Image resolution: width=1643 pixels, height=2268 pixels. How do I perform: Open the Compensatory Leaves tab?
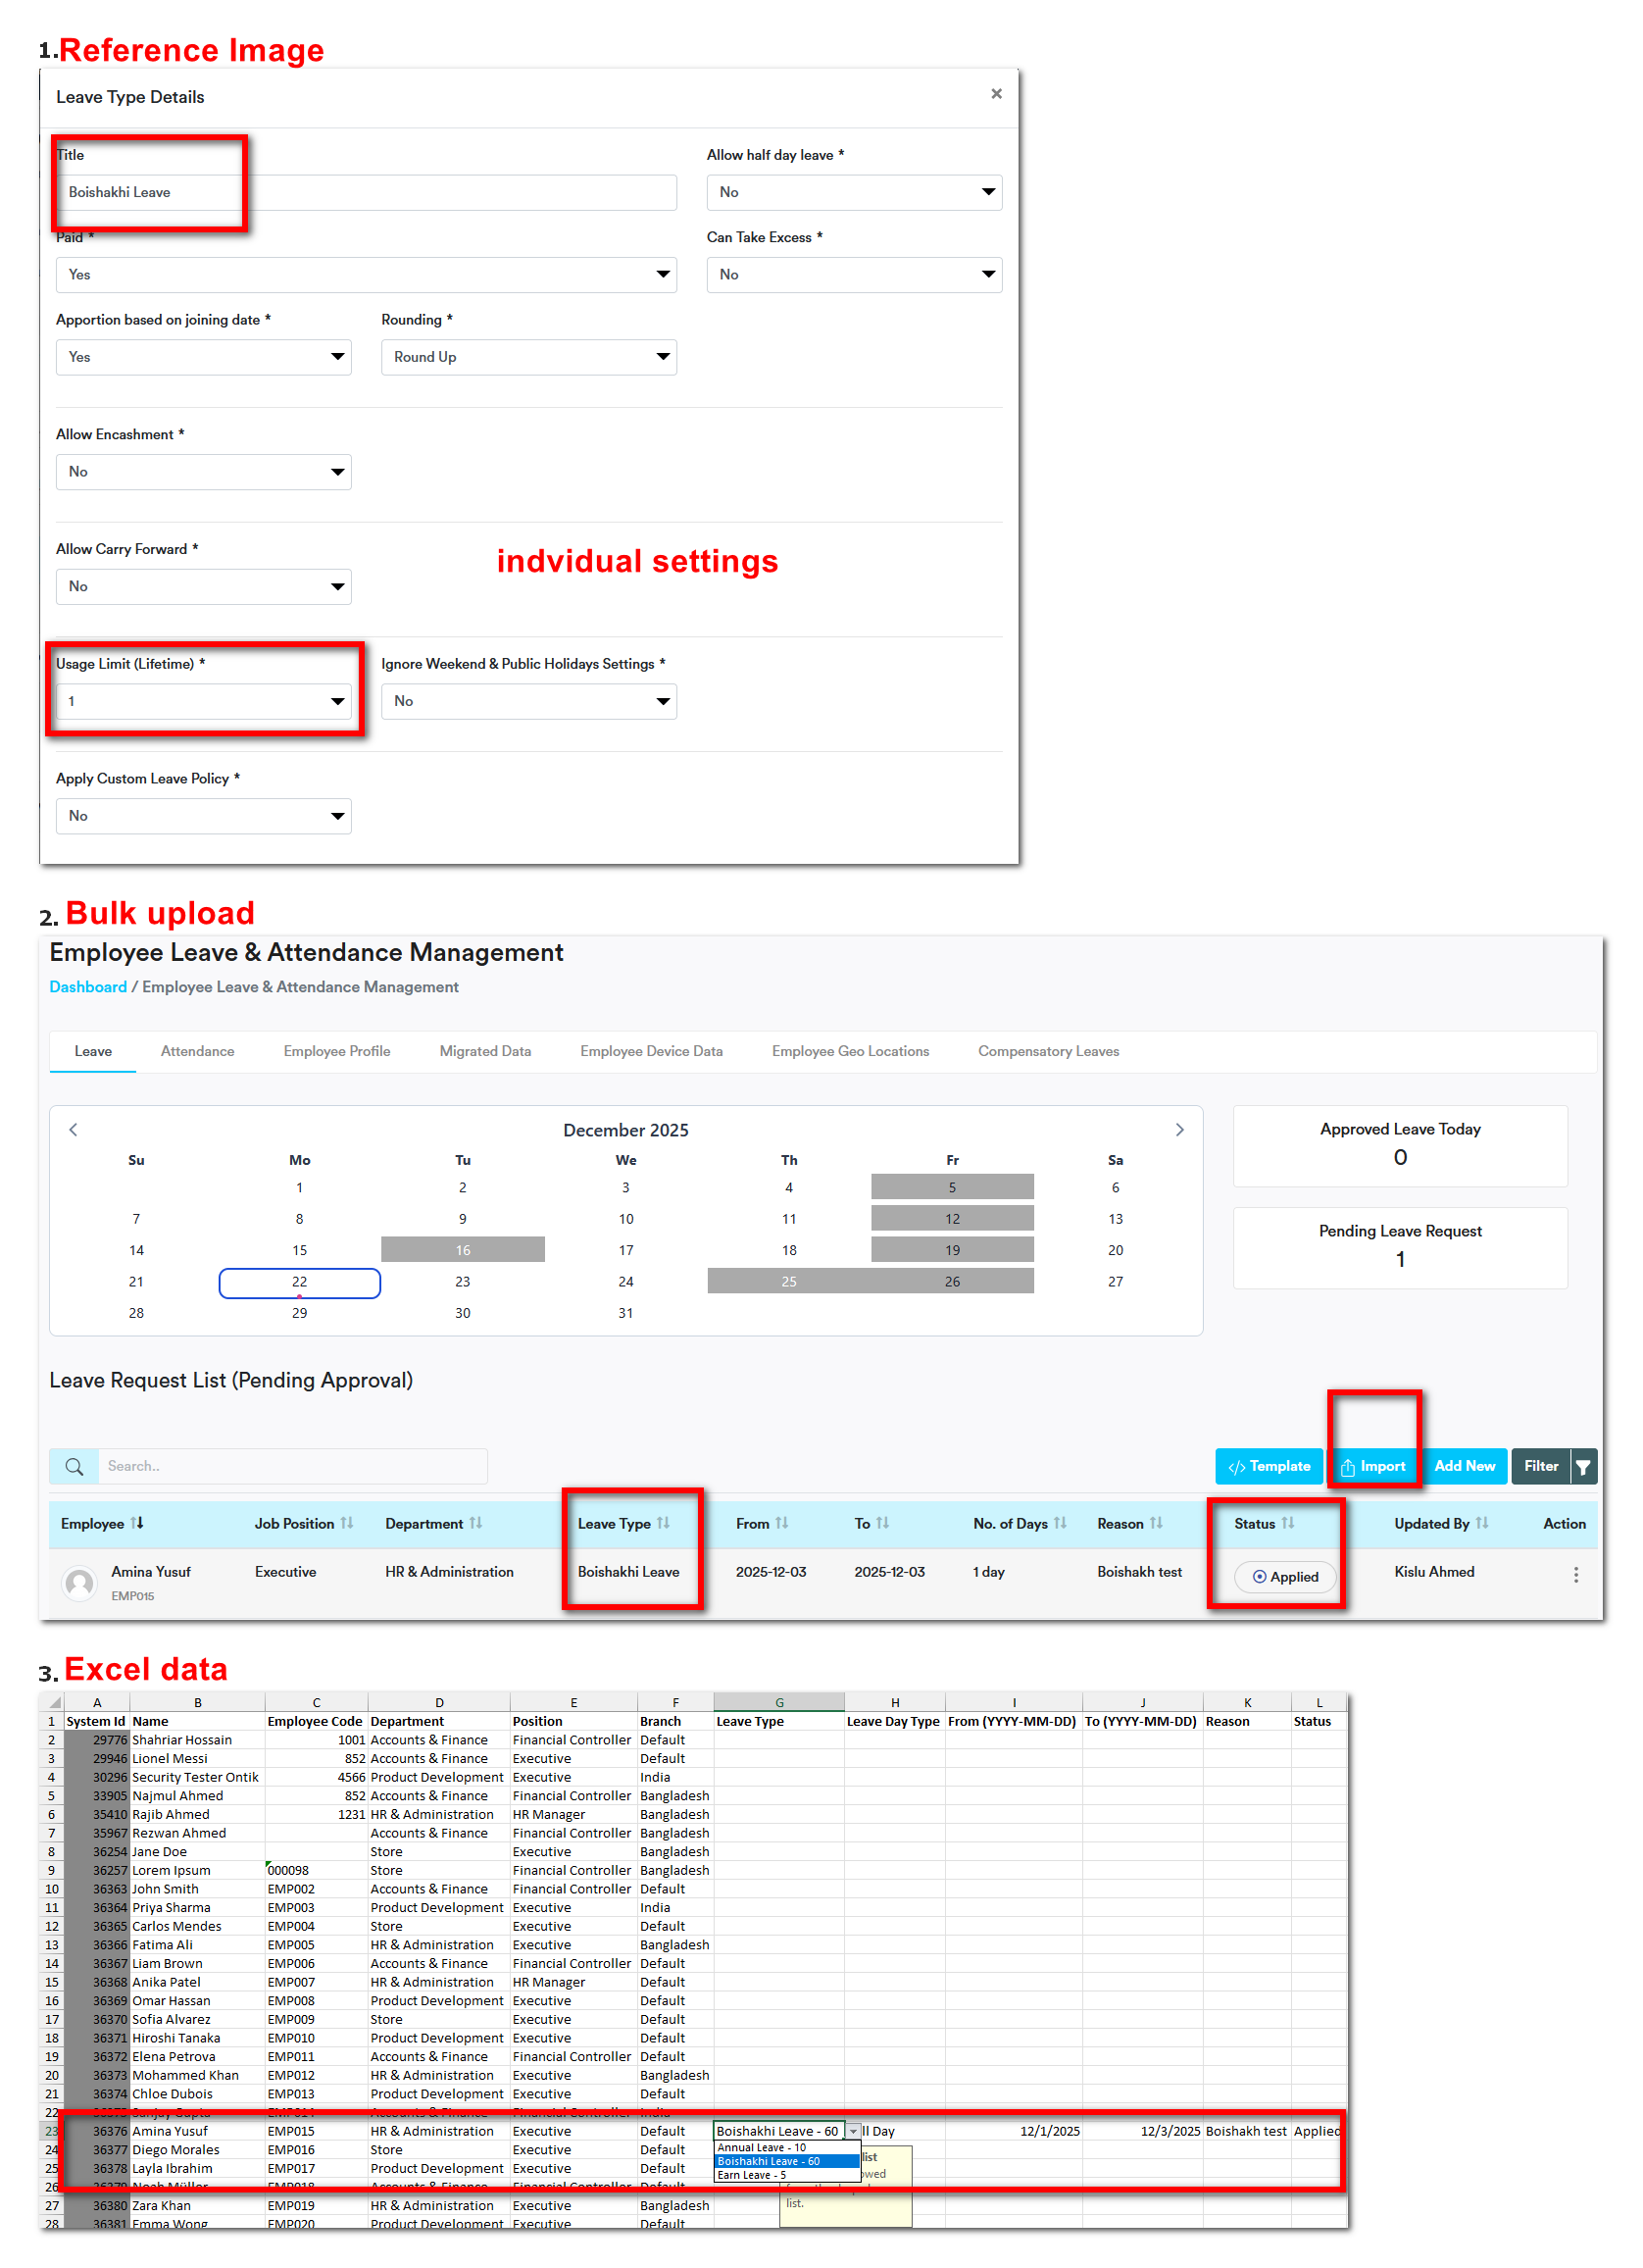1048,1051
